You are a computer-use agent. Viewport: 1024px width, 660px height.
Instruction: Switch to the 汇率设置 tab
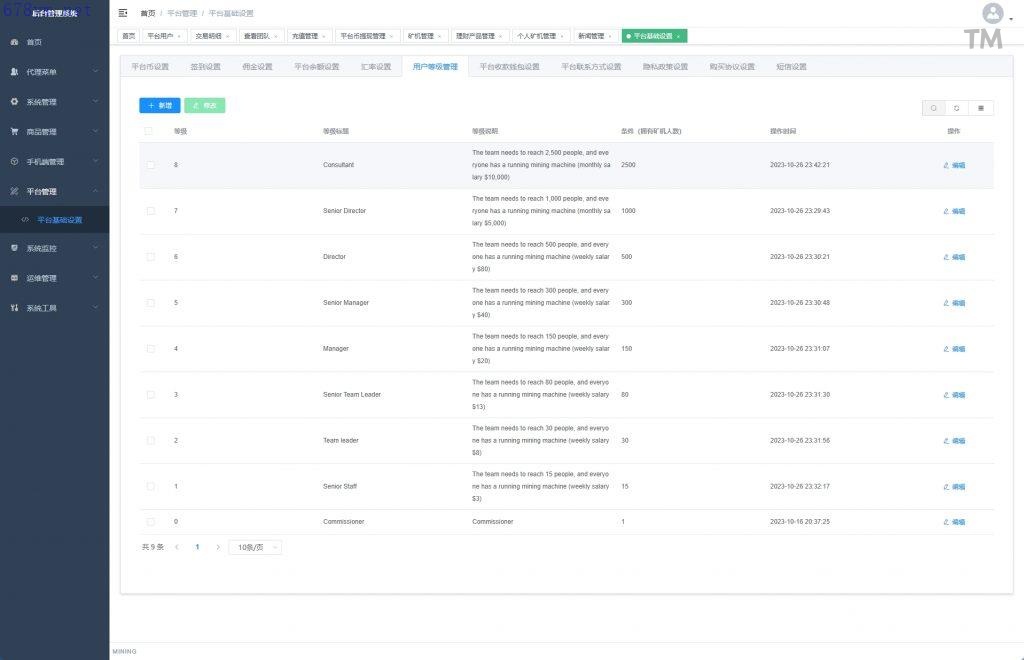click(x=376, y=67)
